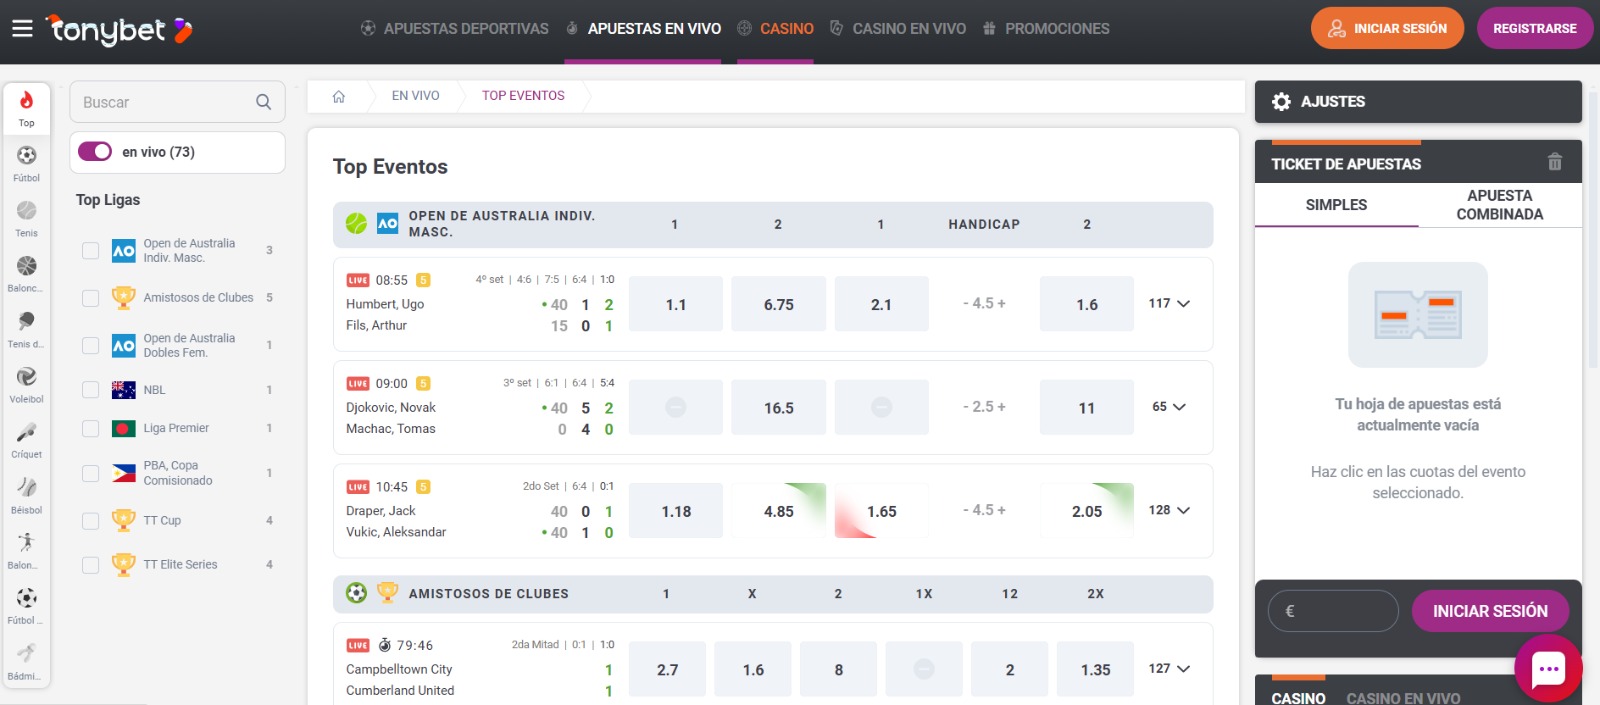Clear the bet ticket with trash icon
1600x705 pixels.
pyautogui.click(x=1554, y=161)
